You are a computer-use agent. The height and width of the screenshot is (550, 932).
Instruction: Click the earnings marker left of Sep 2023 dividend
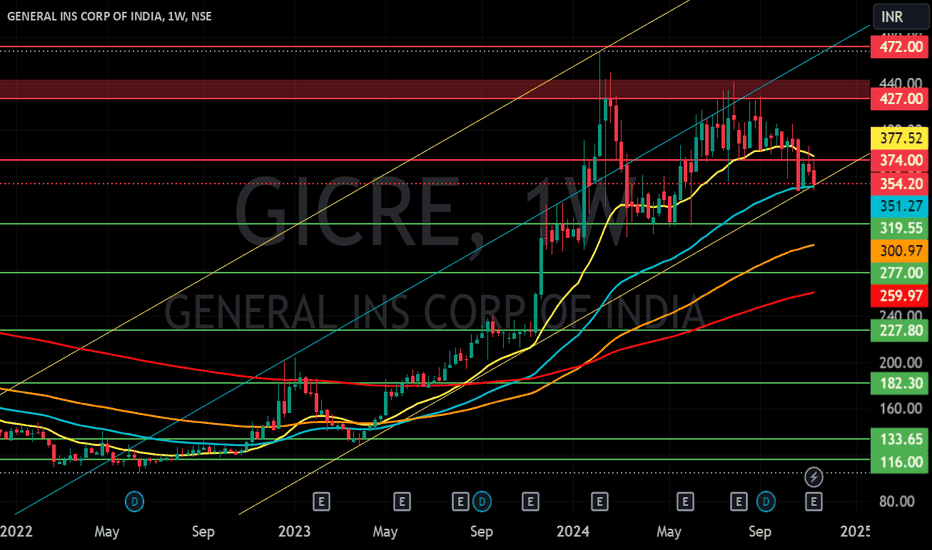pos(460,502)
